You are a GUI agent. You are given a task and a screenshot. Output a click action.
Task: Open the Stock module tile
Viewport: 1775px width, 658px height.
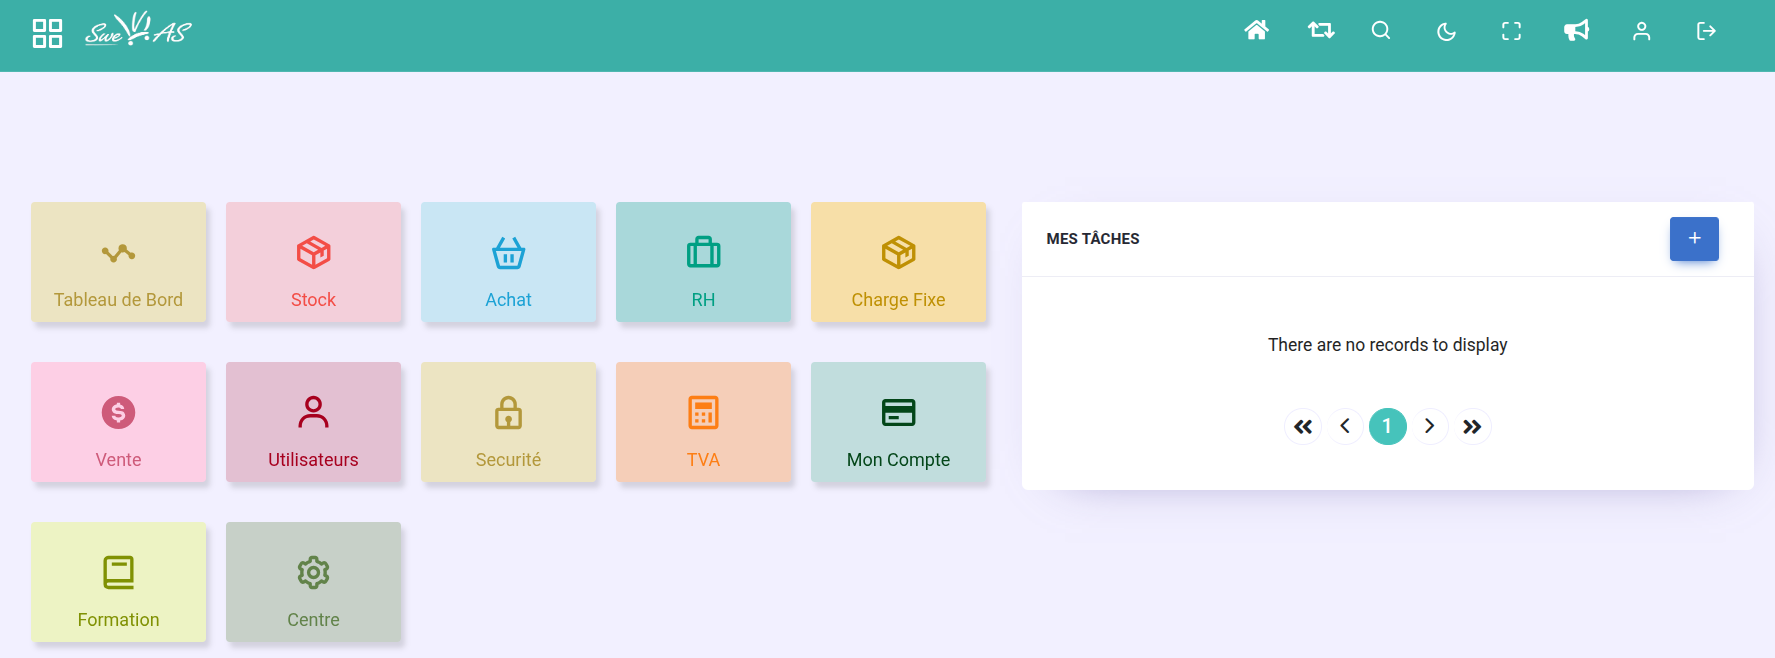[313, 262]
